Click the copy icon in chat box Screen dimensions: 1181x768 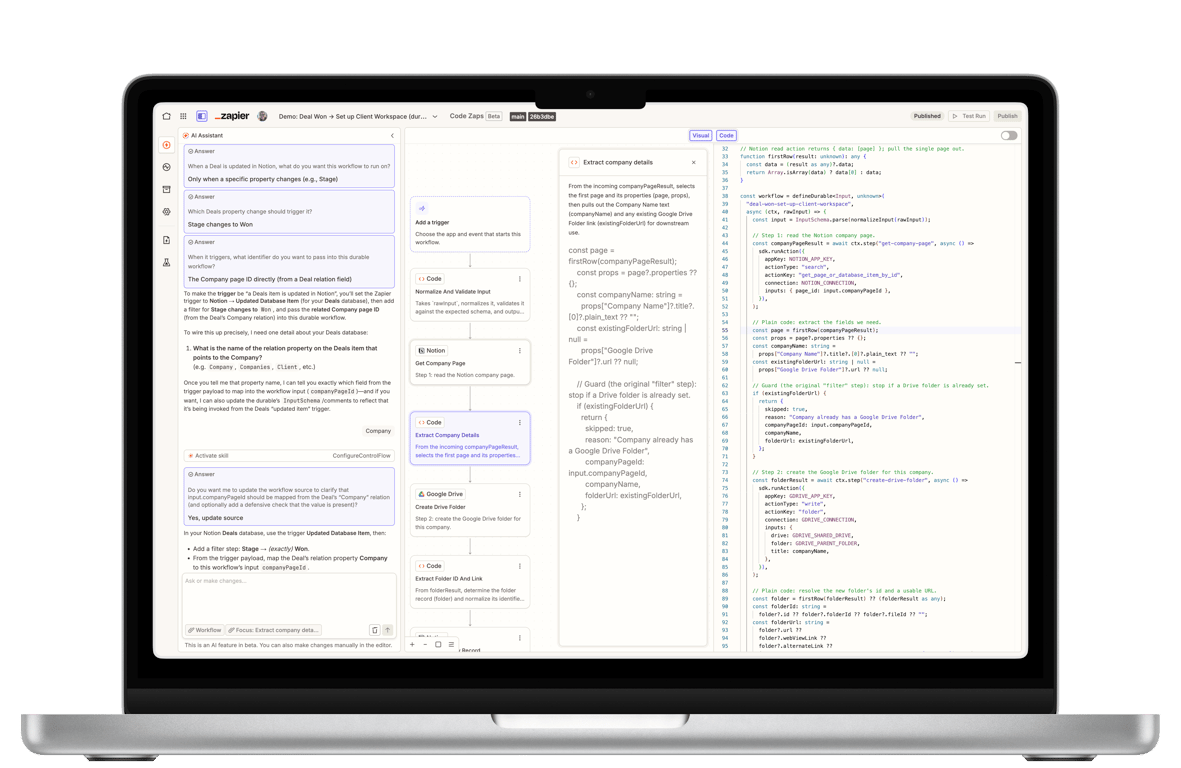pos(374,630)
